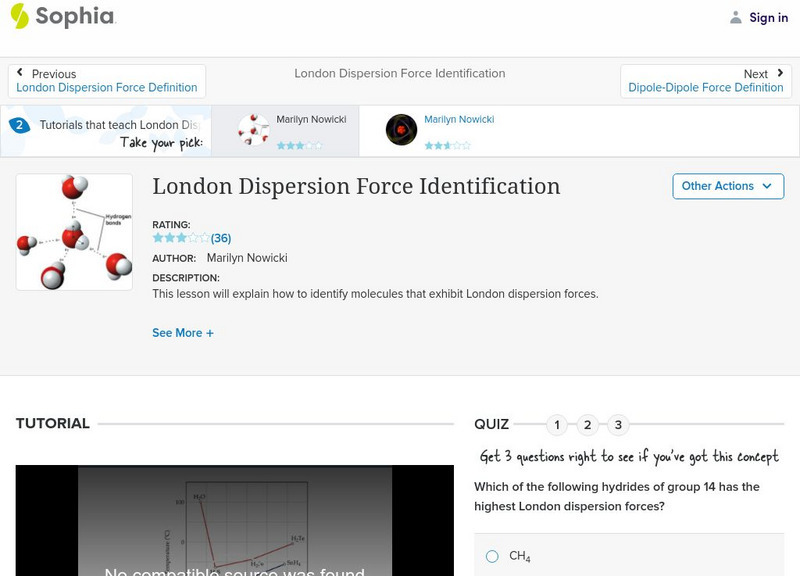This screenshot has height=576, width=800.
Task: Open the next lesson Dipole-Dipole Force Definition
Action: click(708, 87)
